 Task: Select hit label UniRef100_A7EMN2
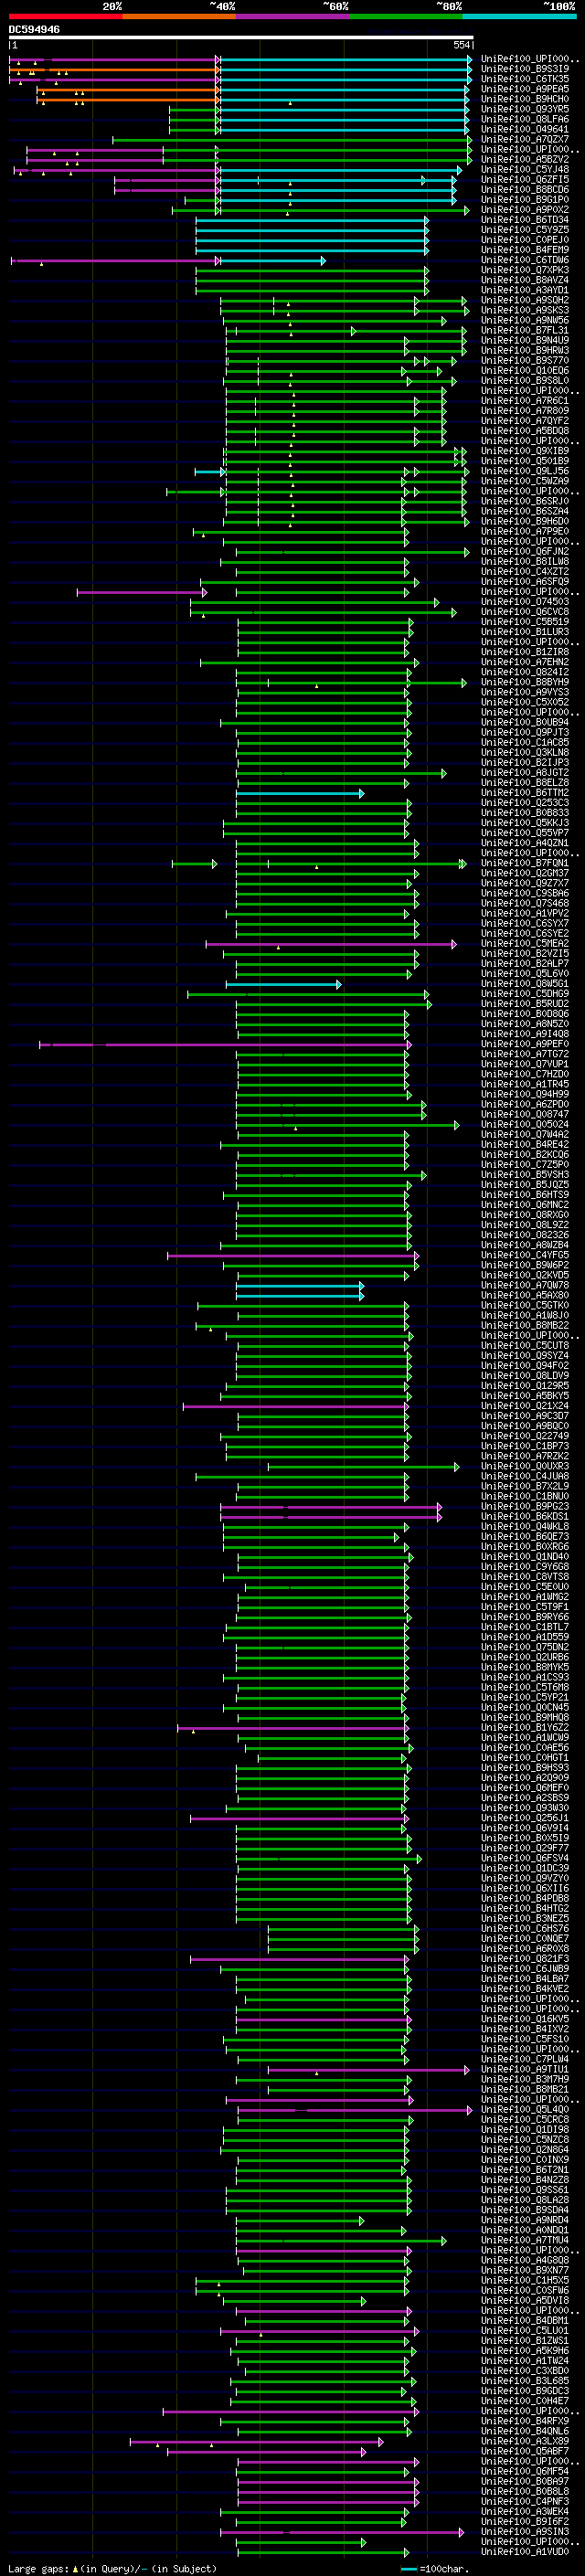point(525,662)
